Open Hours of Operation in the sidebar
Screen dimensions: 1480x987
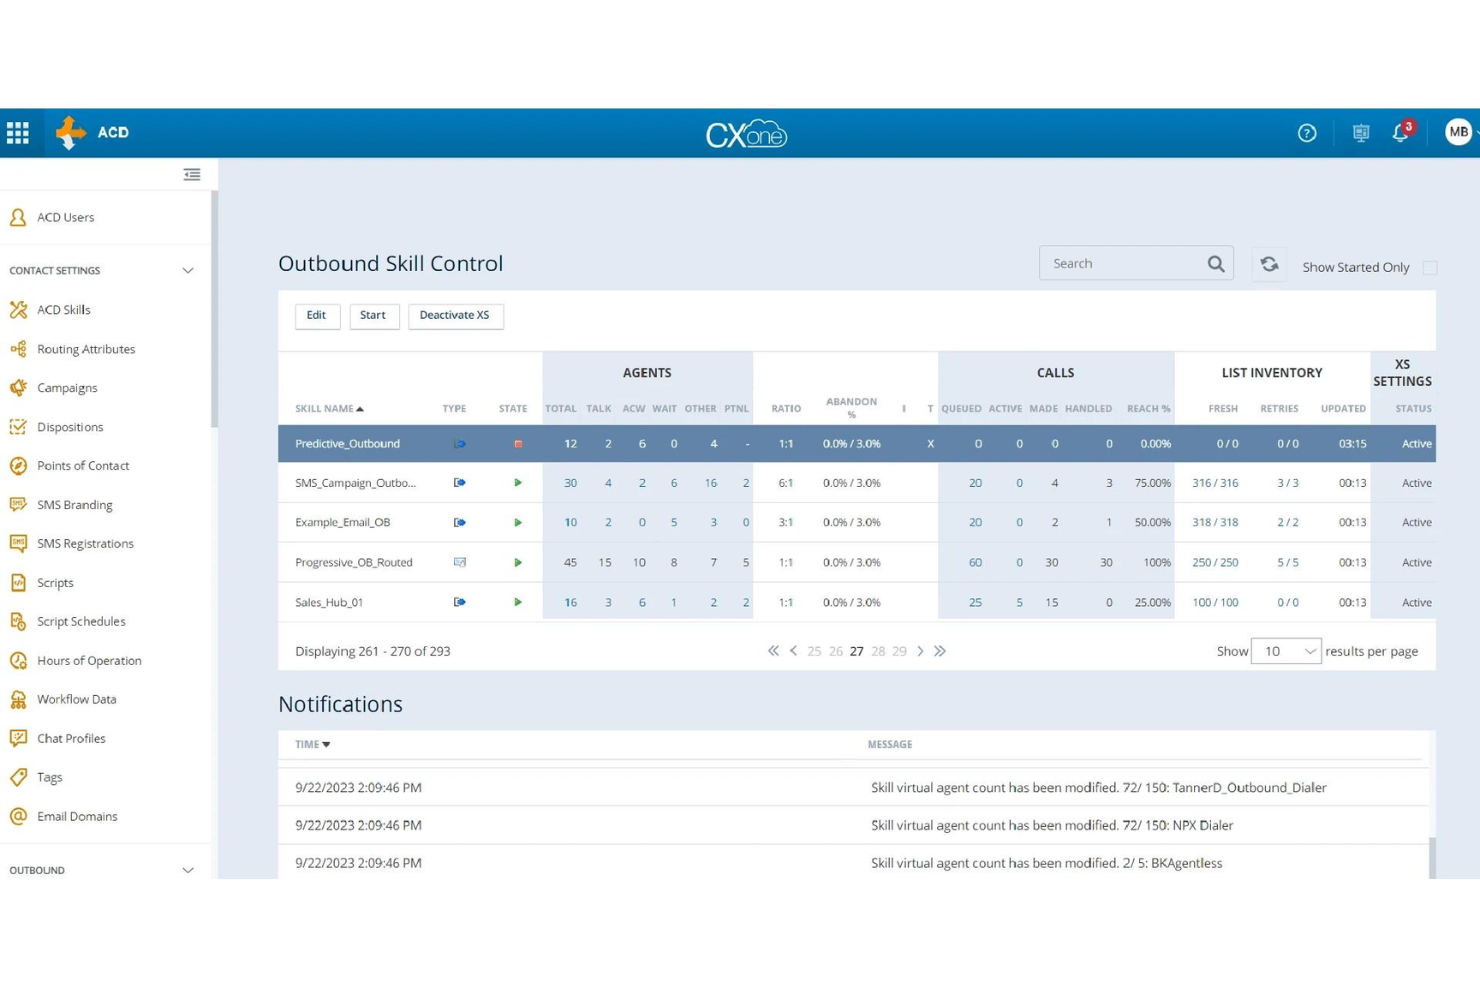89,661
